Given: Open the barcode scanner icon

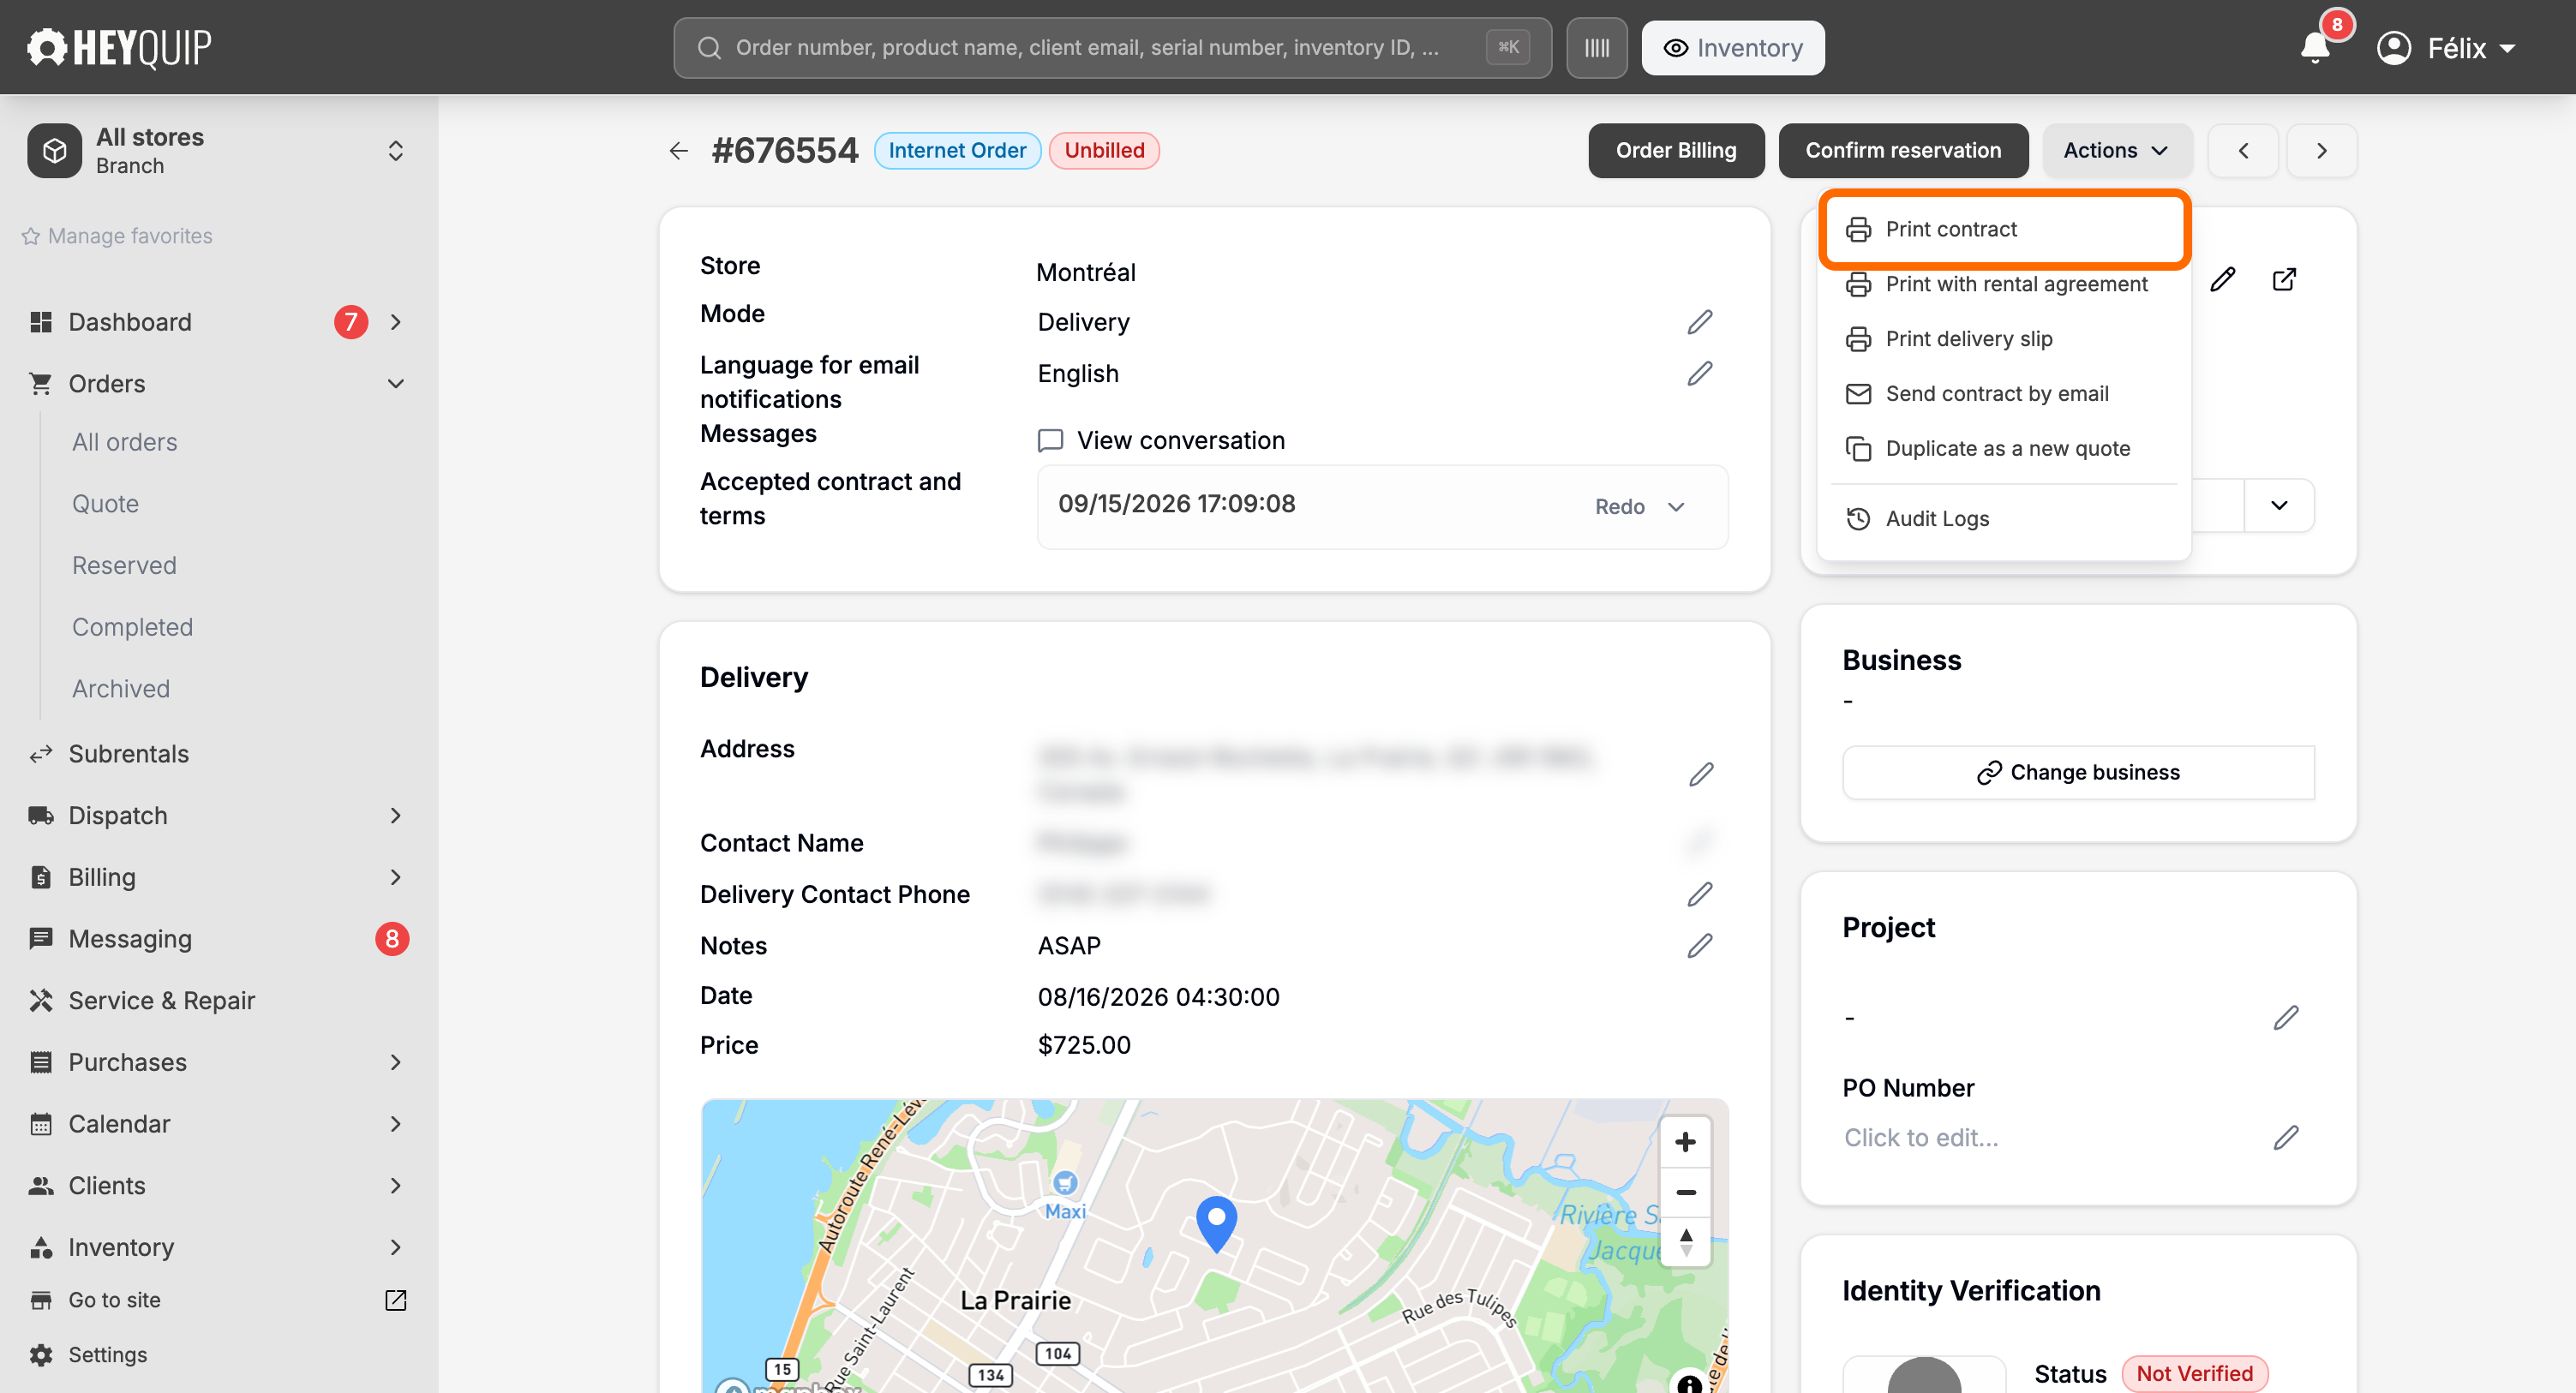Looking at the screenshot, I should pyautogui.click(x=1596, y=48).
